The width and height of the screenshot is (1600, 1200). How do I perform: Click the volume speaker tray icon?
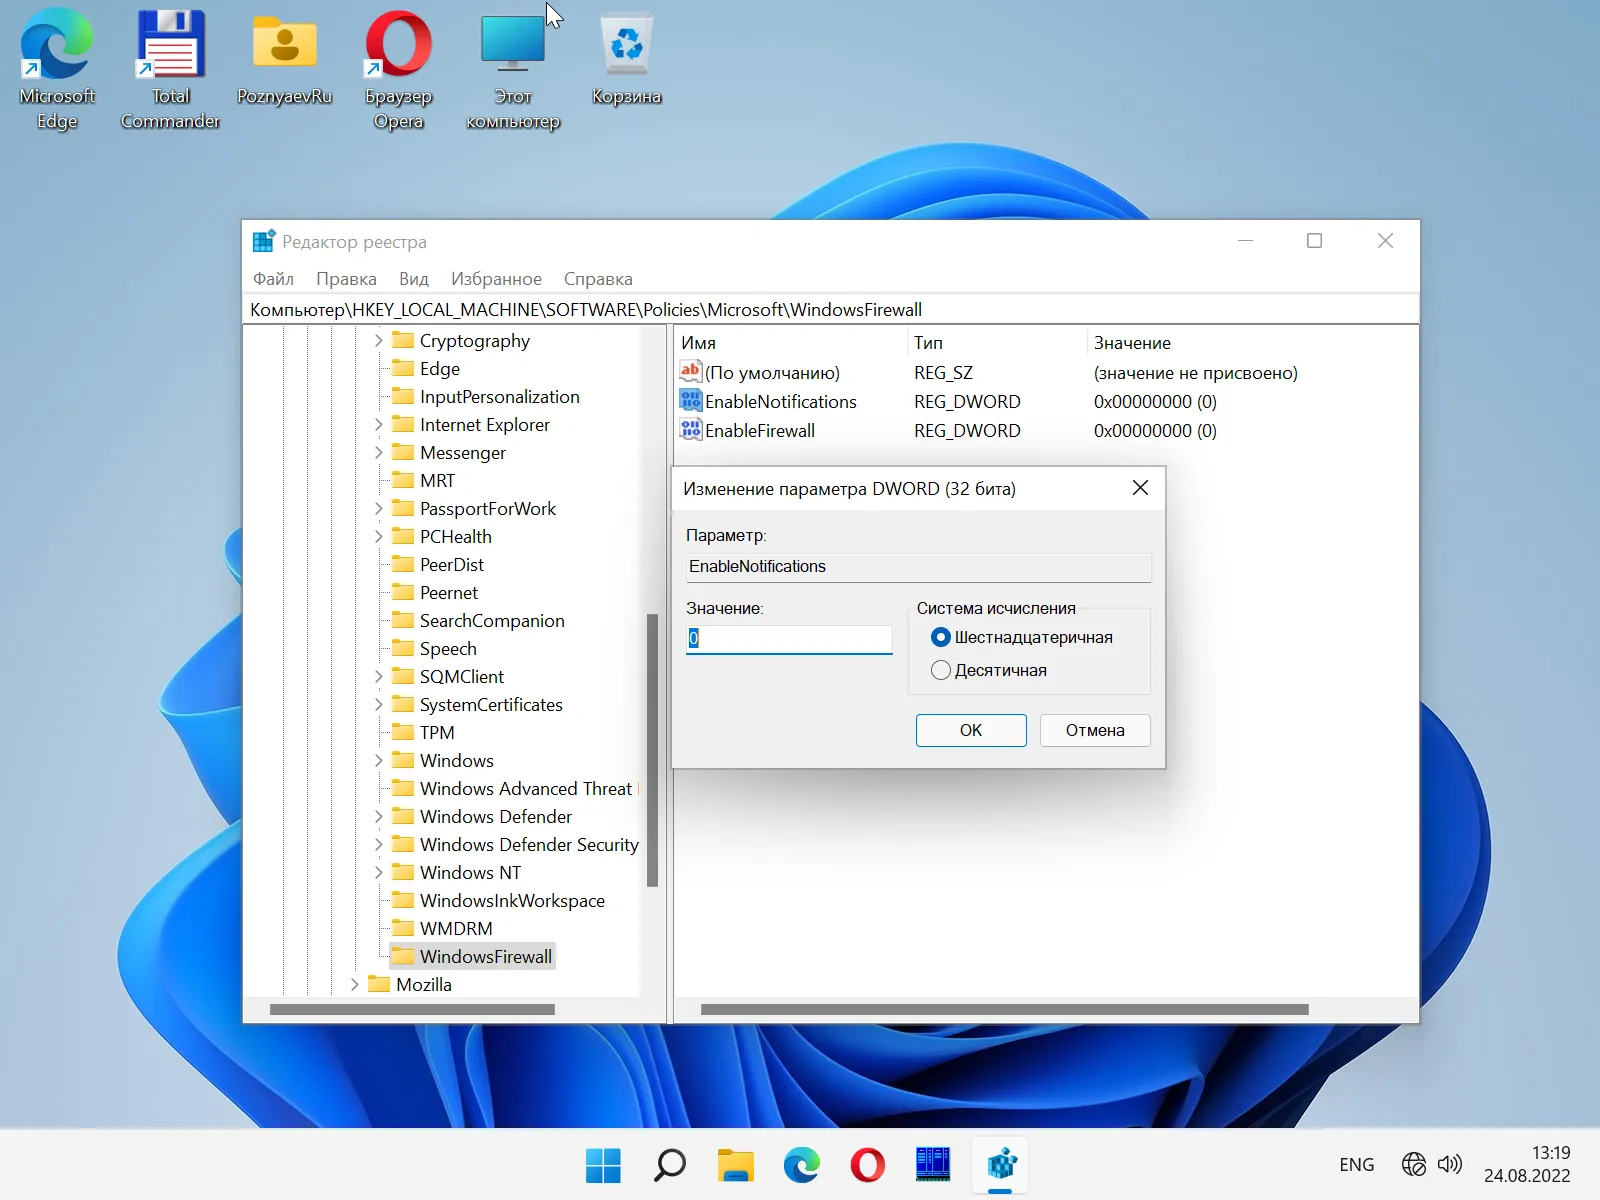[x=1449, y=1164]
